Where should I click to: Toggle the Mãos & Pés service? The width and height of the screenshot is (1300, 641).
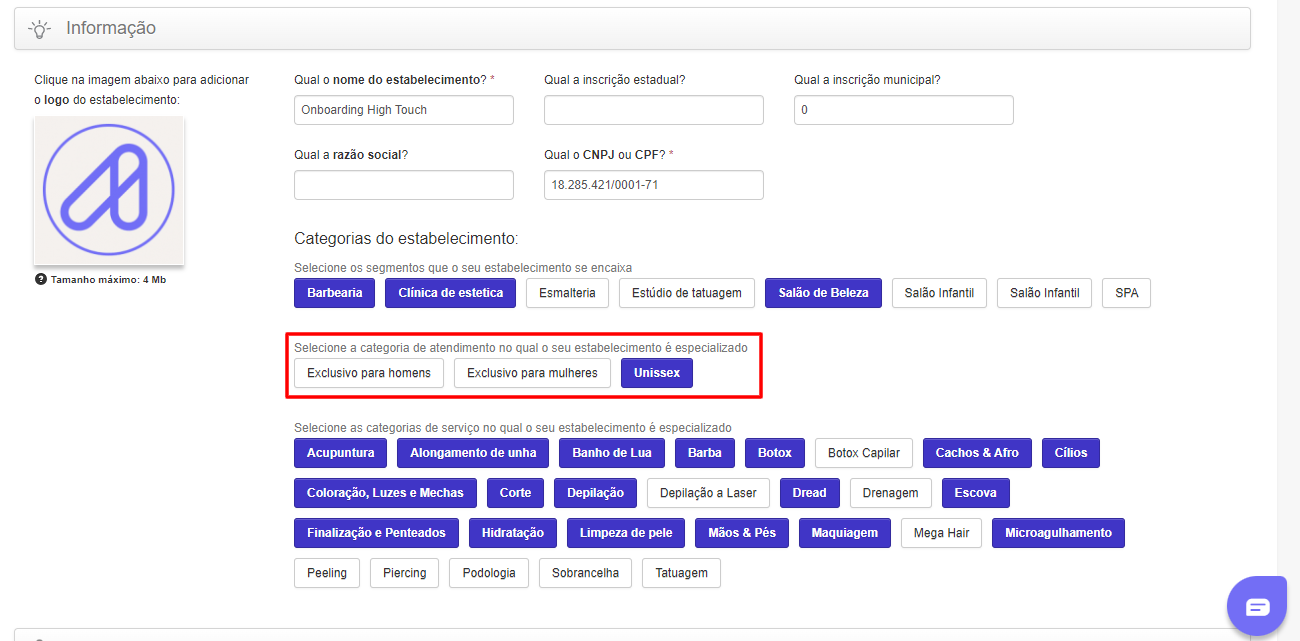pyautogui.click(x=742, y=533)
